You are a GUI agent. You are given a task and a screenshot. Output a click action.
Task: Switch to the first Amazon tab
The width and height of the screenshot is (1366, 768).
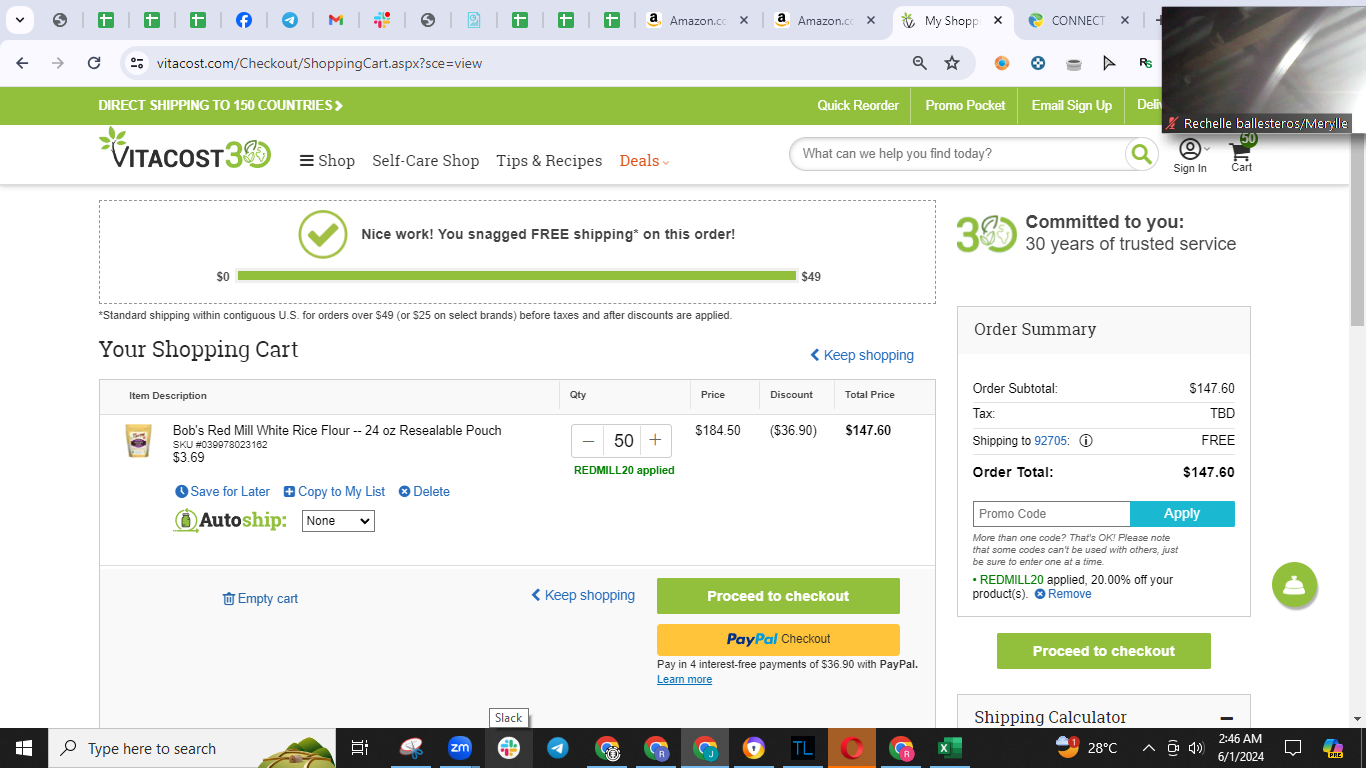pos(699,20)
